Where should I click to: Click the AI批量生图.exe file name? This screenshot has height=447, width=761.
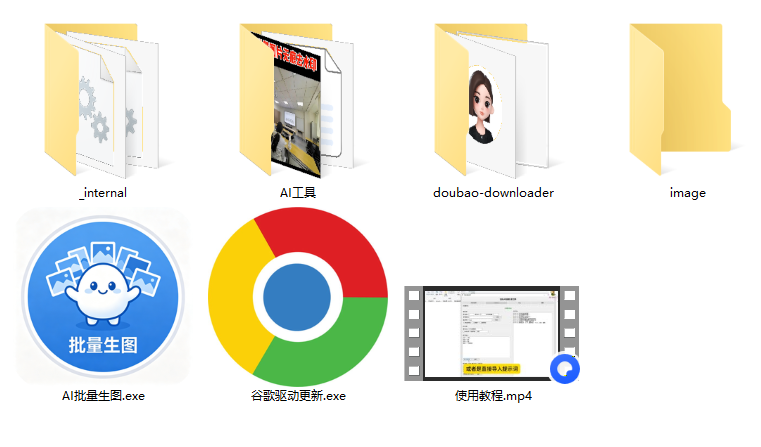coord(103,396)
